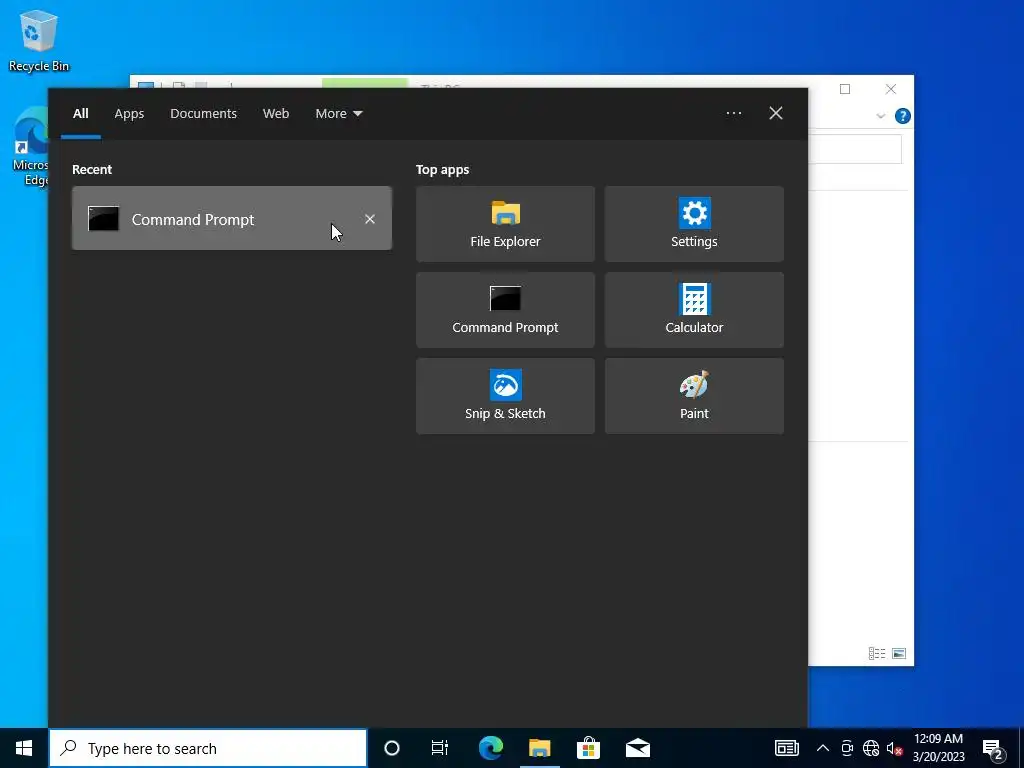Open File Explorer from Top apps
The height and width of the screenshot is (768, 1024).
point(505,224)
